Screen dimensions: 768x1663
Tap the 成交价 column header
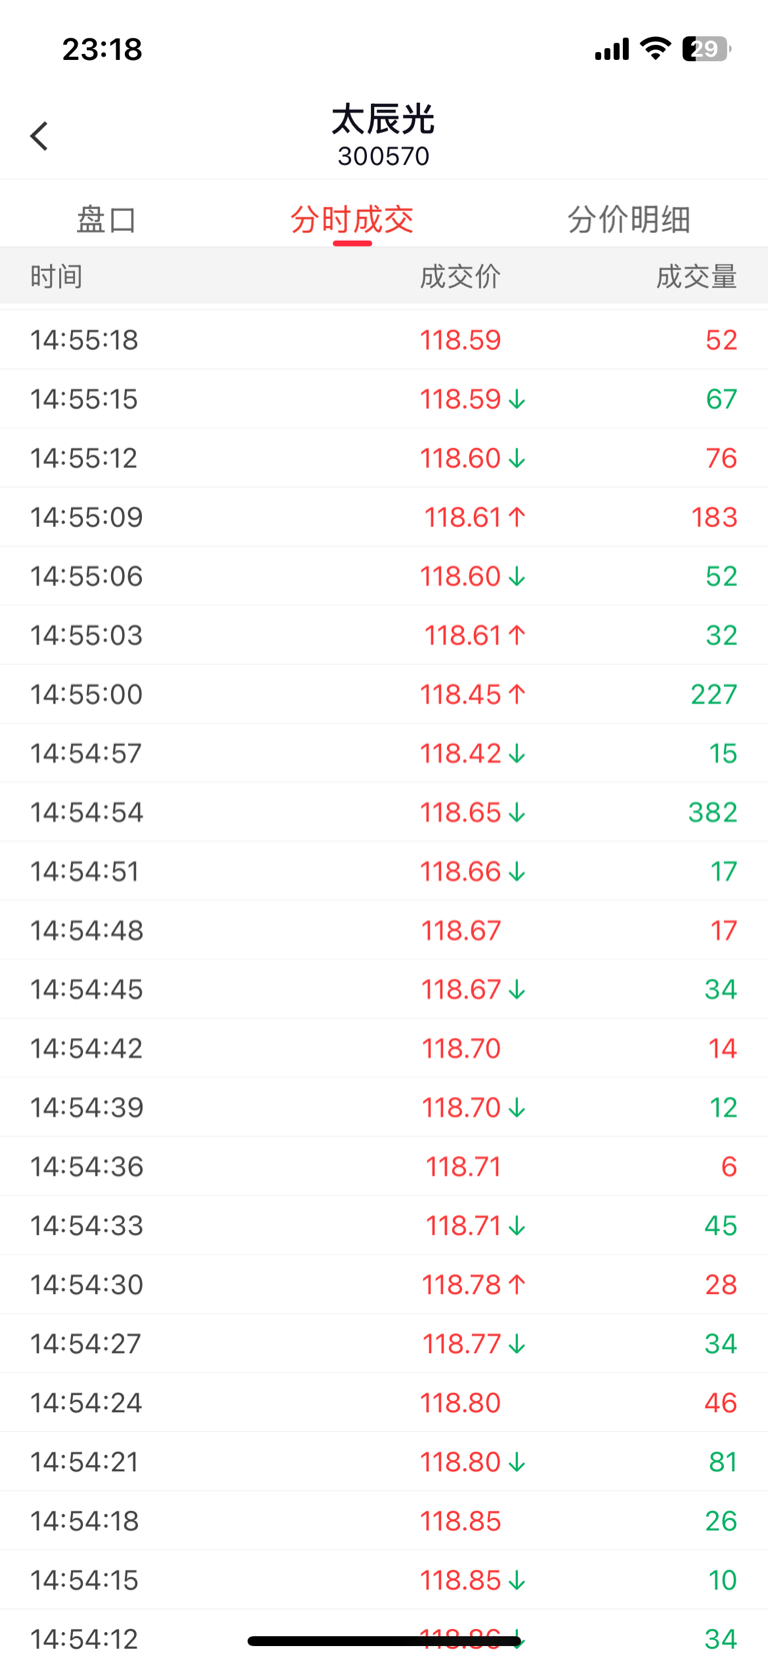460,276
